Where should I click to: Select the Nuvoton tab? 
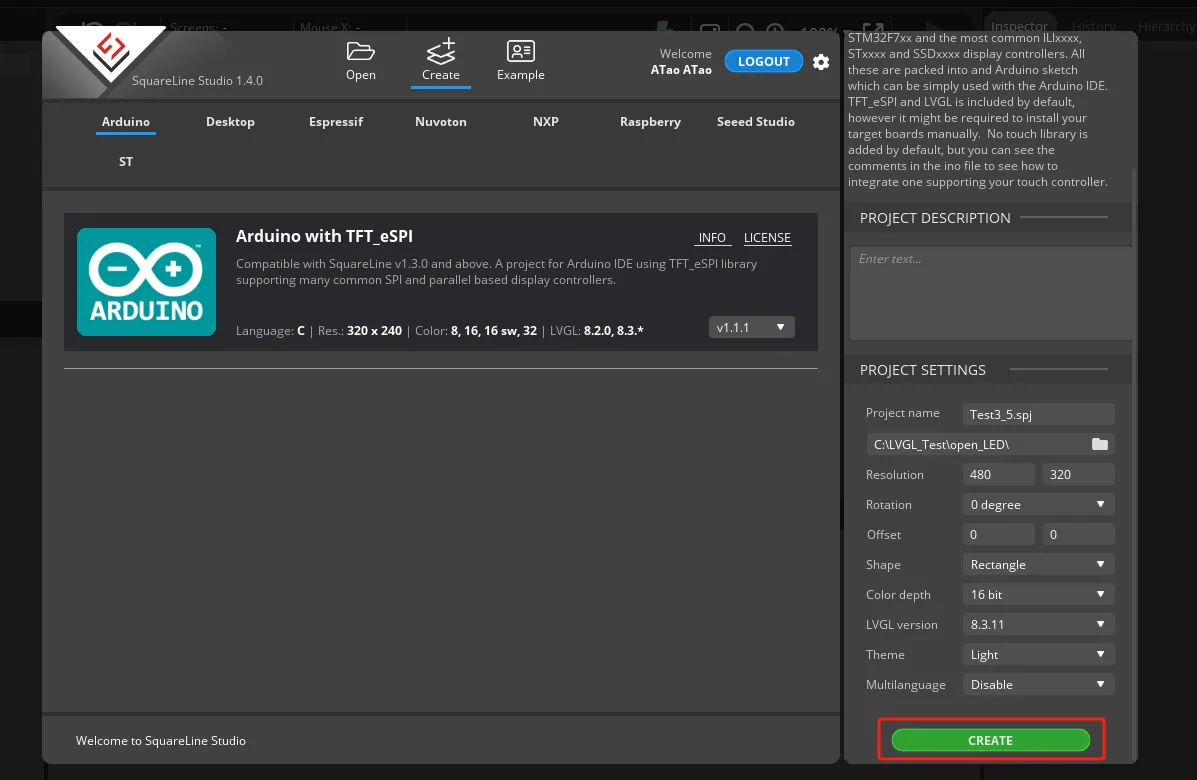(440, 122)
